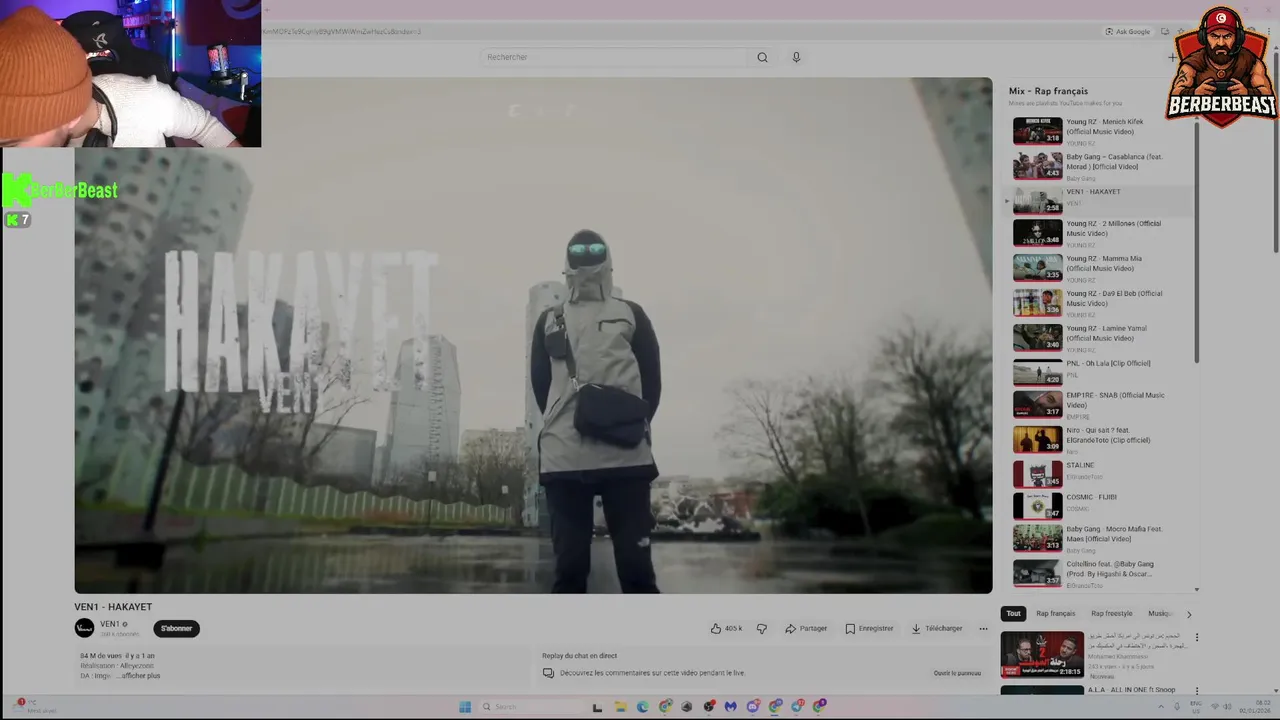Click the voice search microphone icon
Image resolution: width=1280 pixels, height=720 pixels.
click(796, 57)
